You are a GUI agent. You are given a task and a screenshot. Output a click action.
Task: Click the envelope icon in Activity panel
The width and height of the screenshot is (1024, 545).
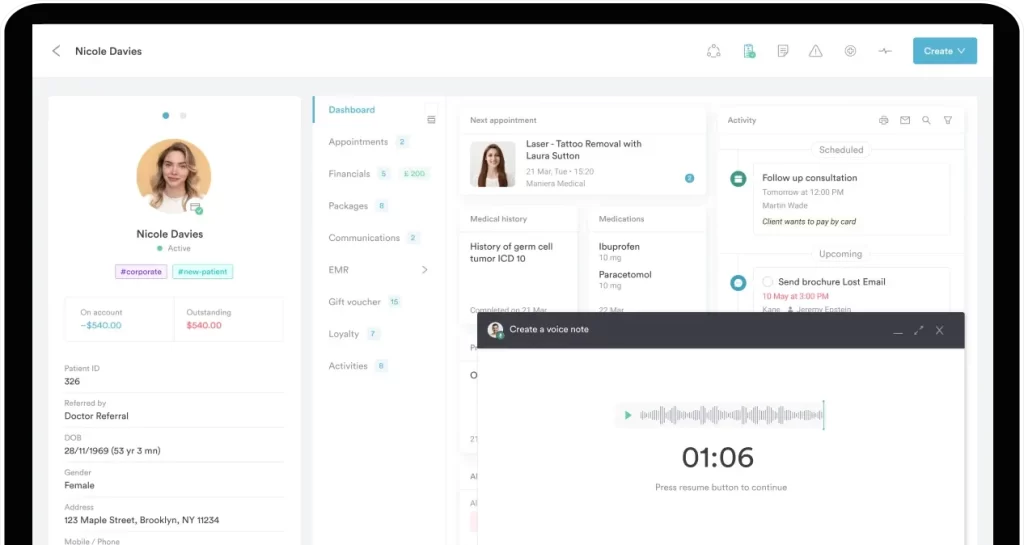point(905,120)
